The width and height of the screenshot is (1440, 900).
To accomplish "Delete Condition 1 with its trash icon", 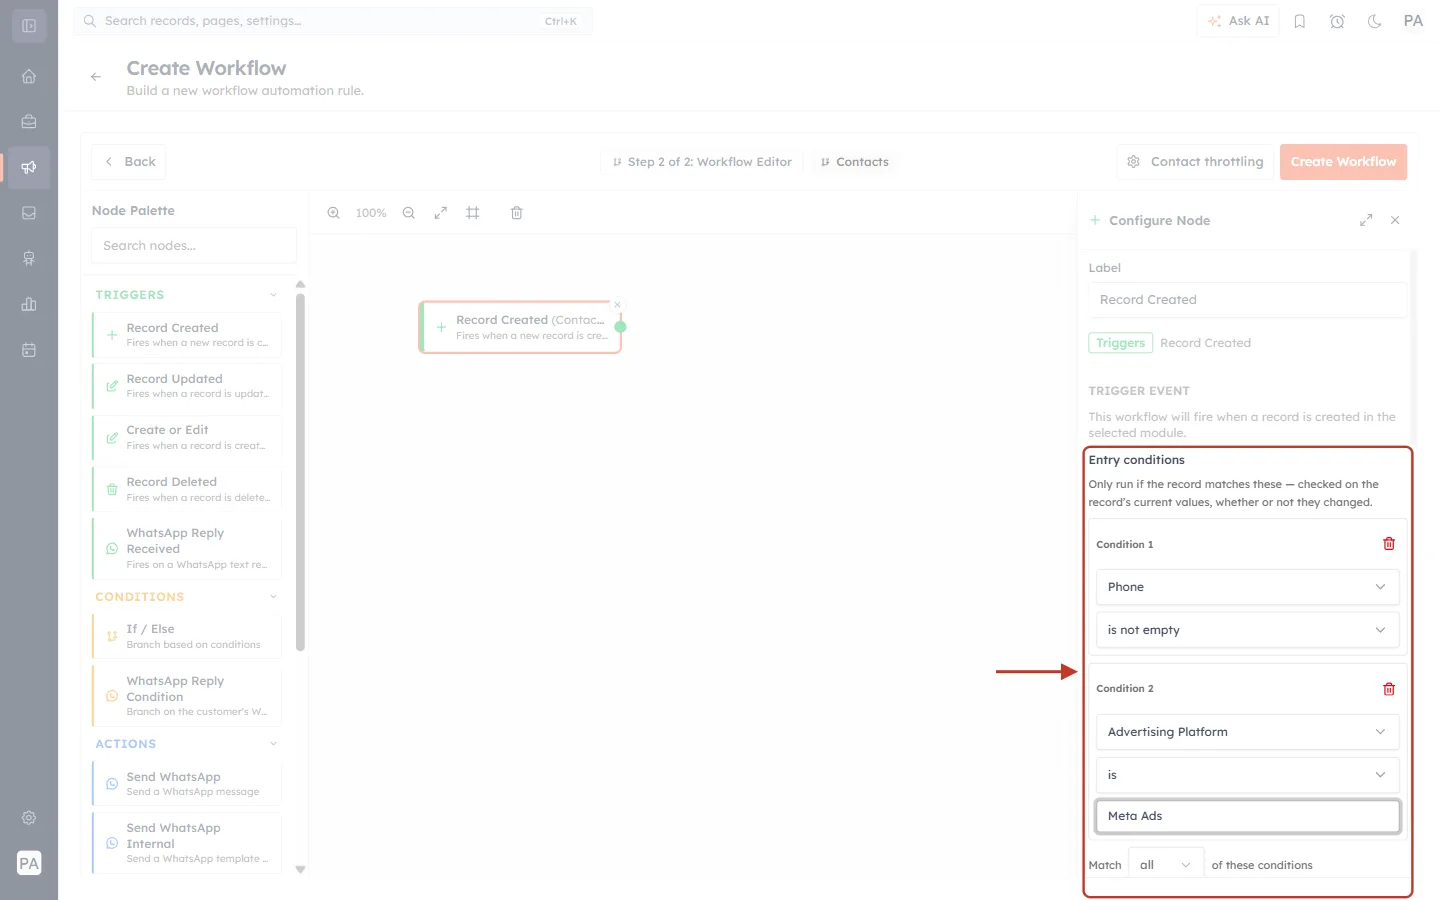I will (1389, 544).
